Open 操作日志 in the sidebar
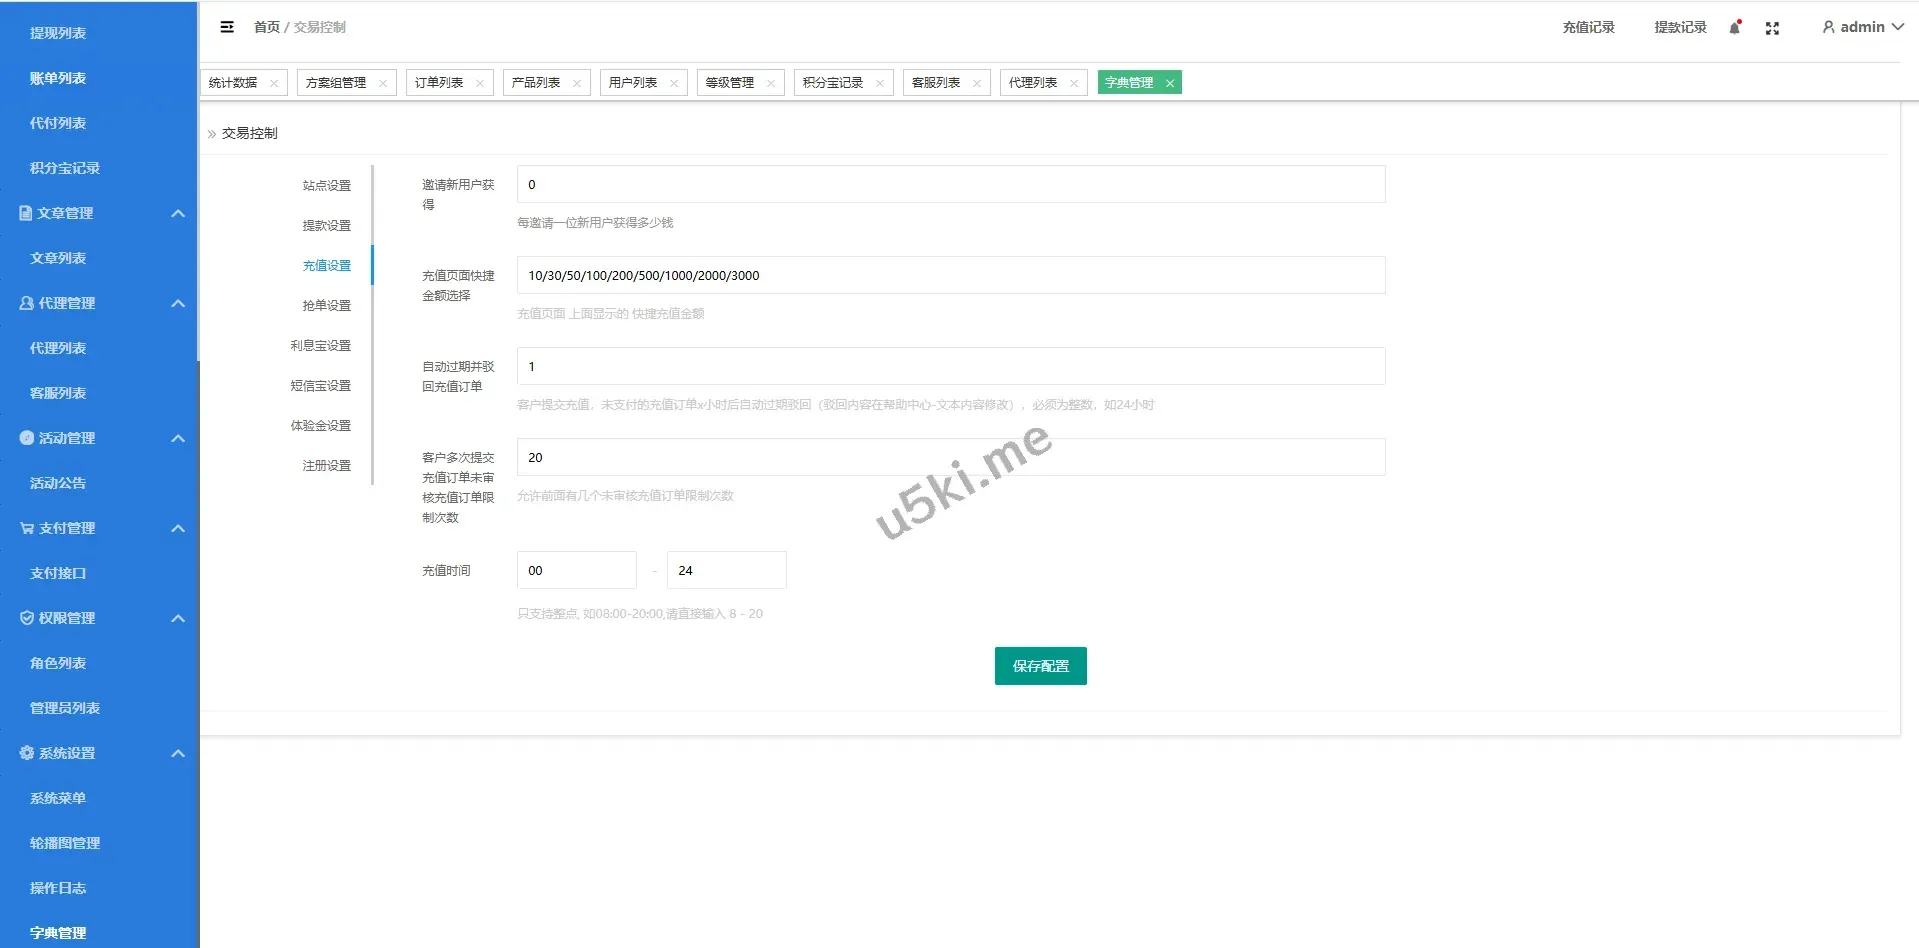The image size is (1919, 948). [x=58, y=888]
